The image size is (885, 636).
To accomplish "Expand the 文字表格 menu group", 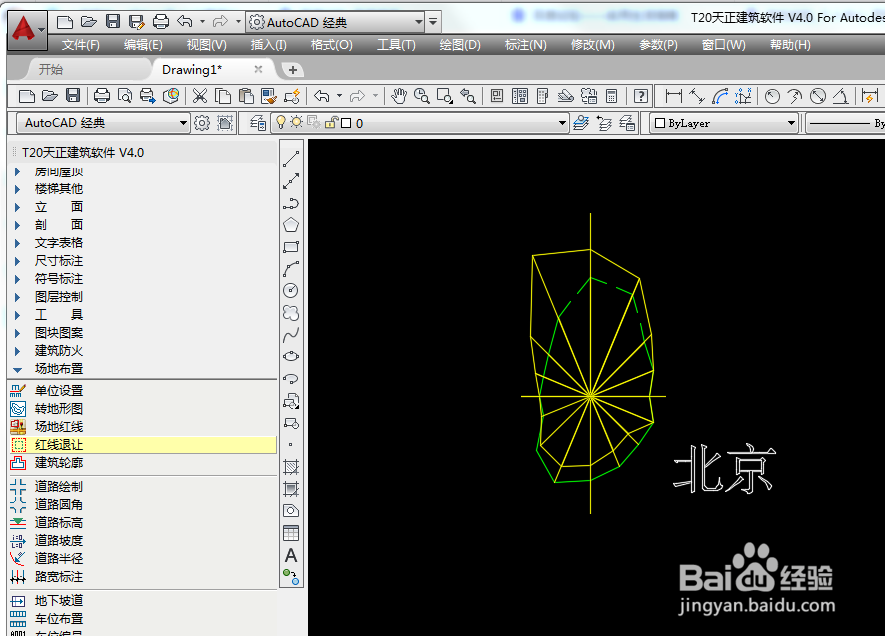I will 17,243.
